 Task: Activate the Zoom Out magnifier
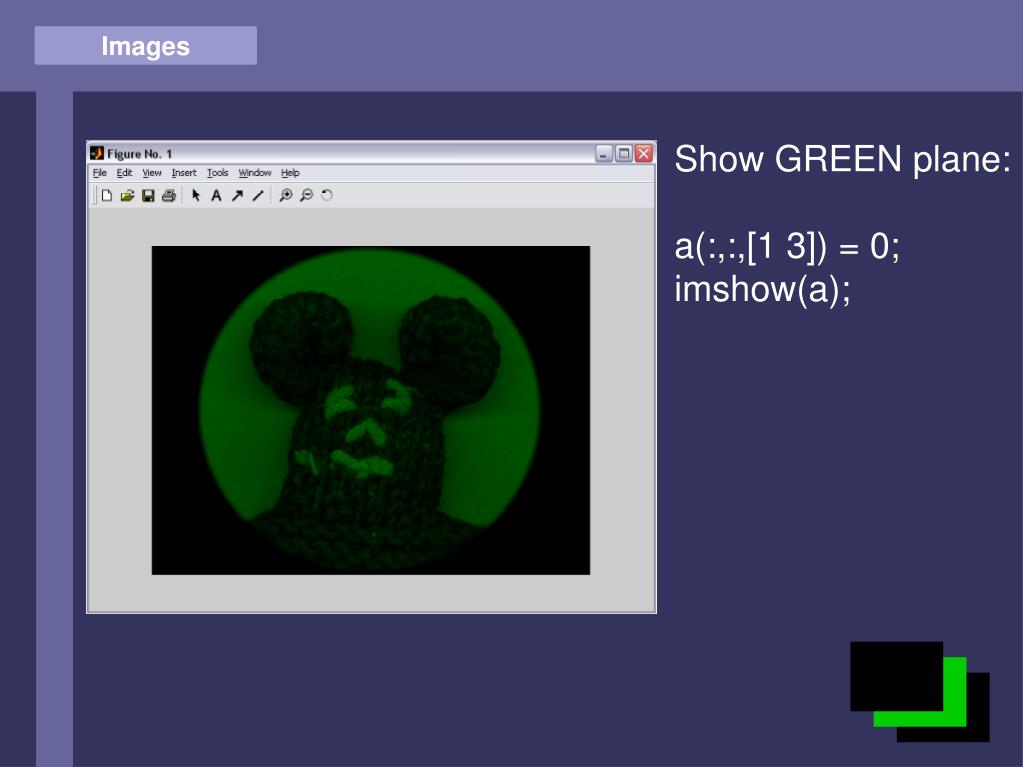(307, 195)
